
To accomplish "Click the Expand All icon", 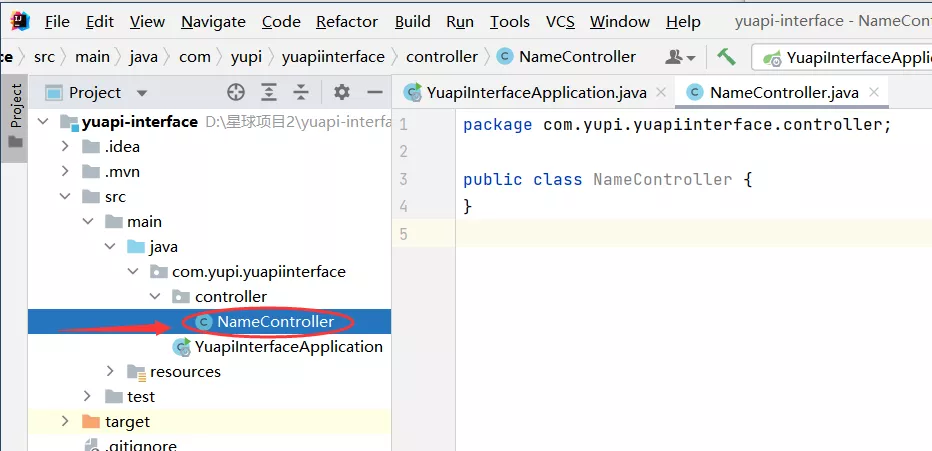I will pyautogui.click(x=269, y=92).
